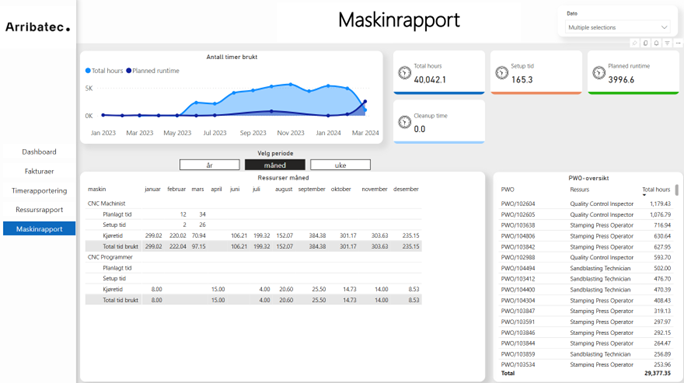
Task: Click the PWO column header
Action: point(507,189)
